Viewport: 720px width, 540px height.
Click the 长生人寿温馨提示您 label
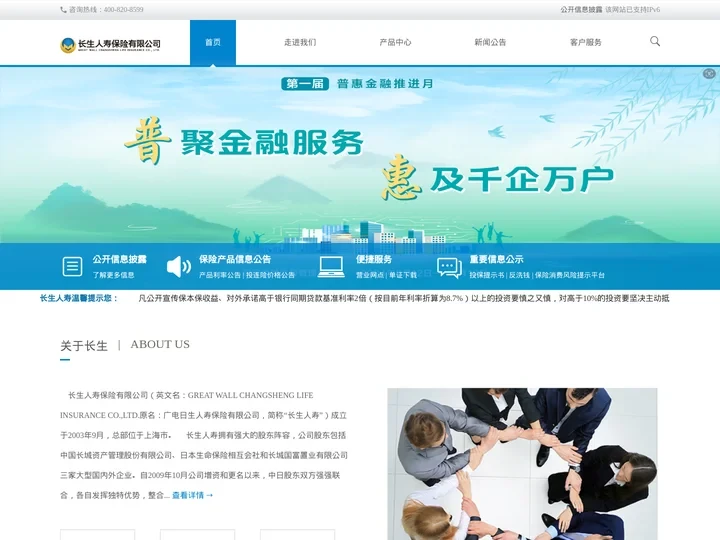[x=79, y=298]
